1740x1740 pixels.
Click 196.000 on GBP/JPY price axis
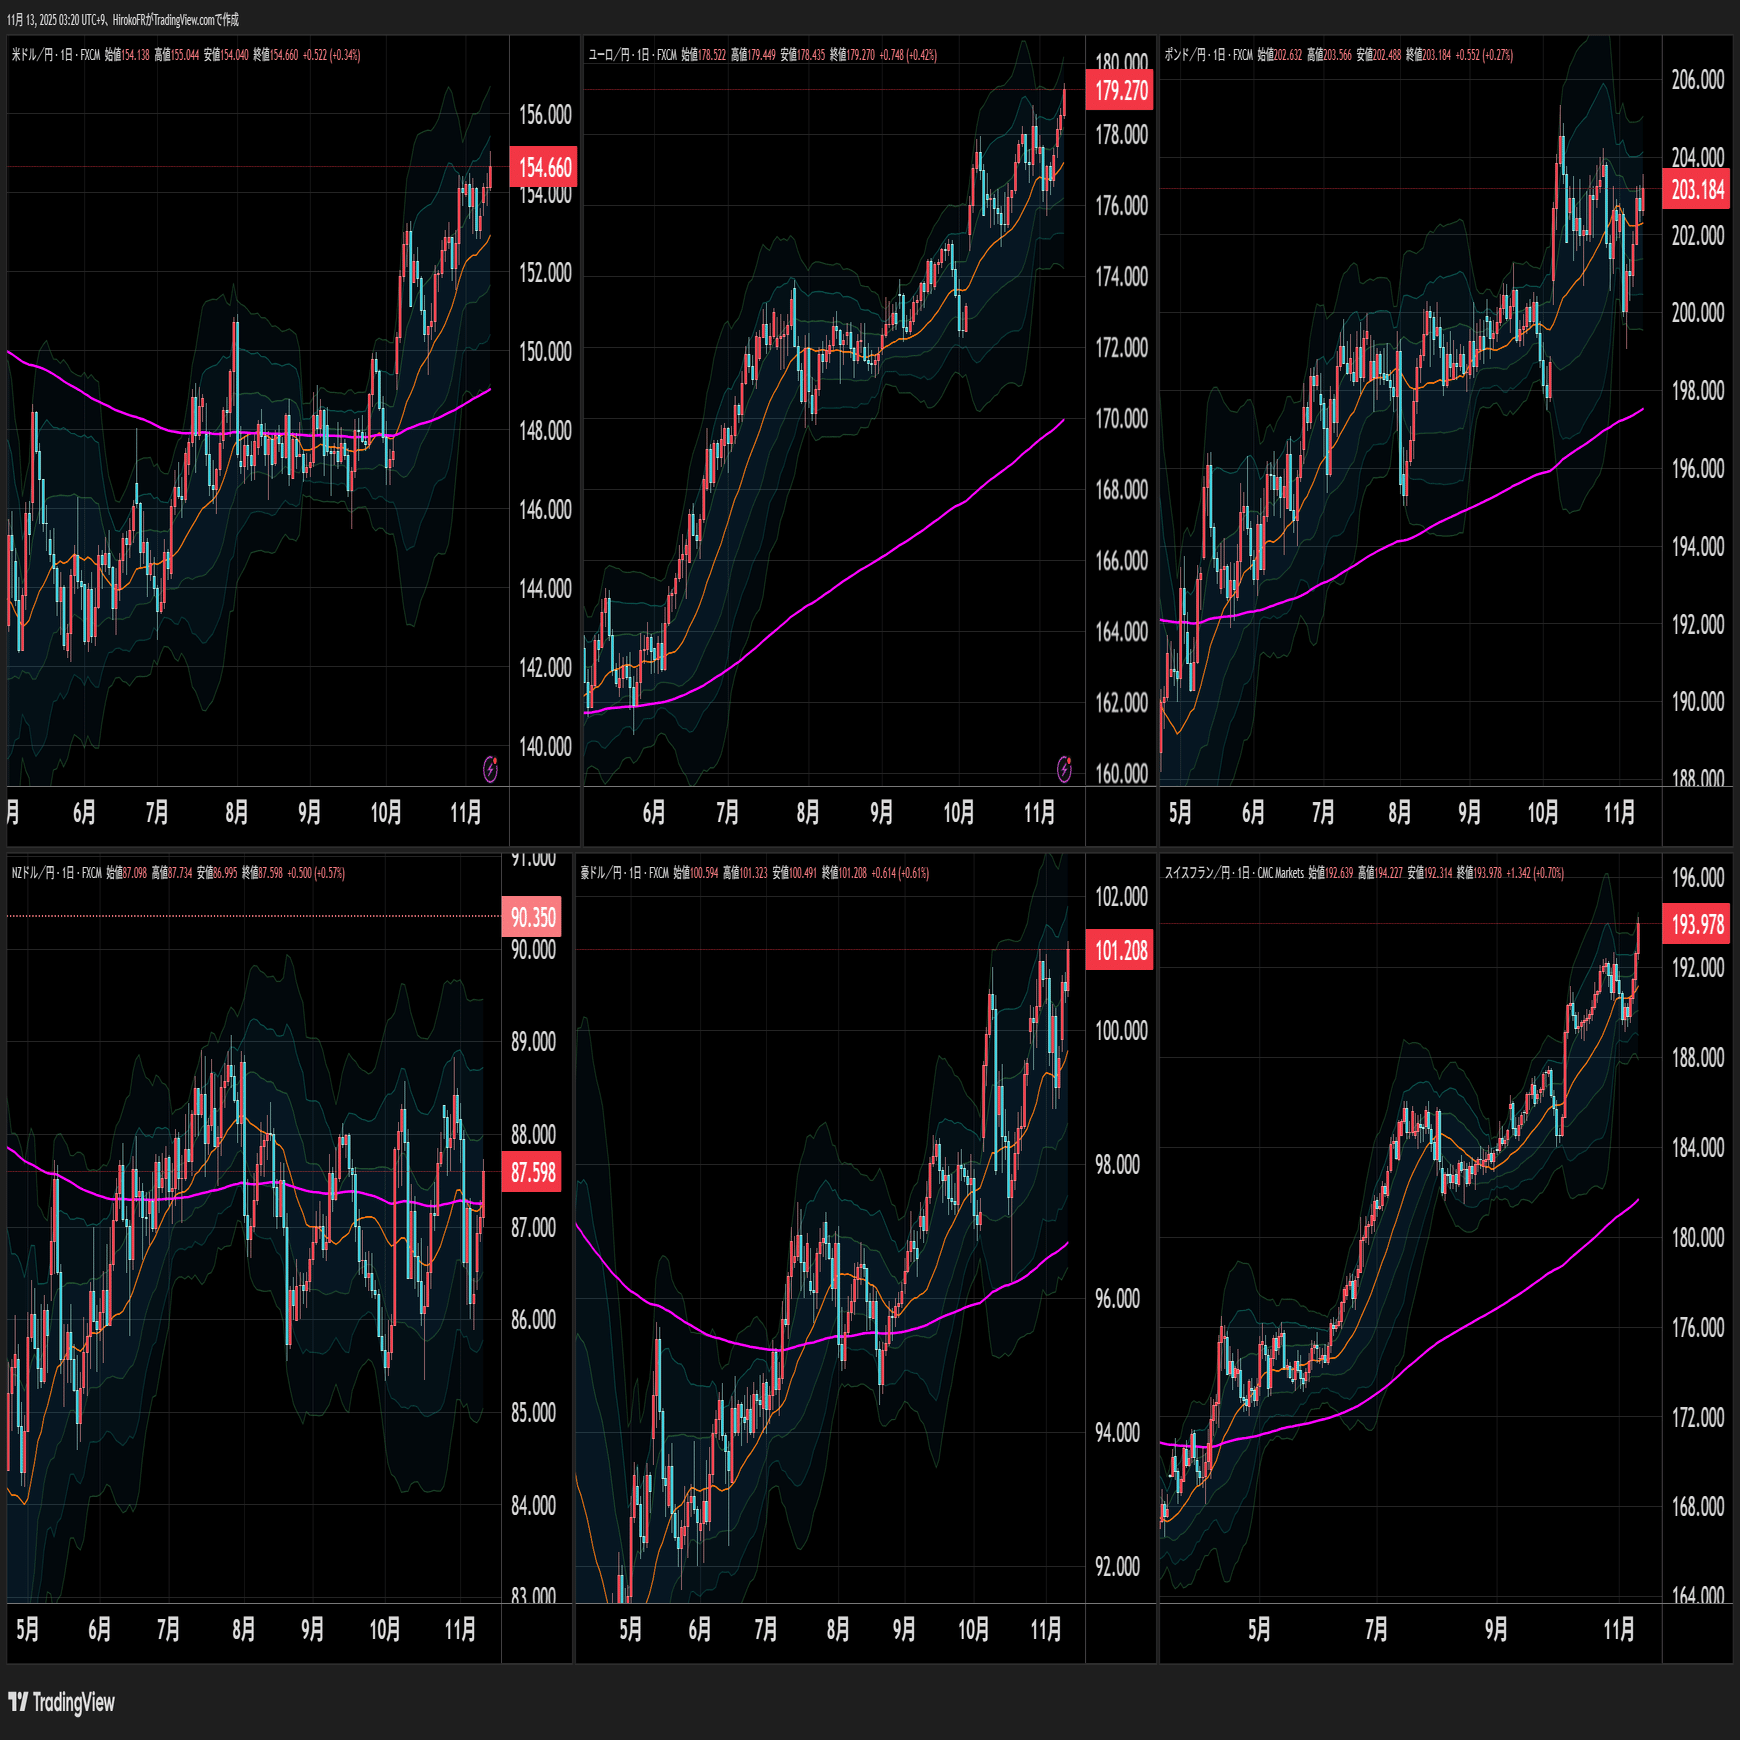click(x=1698, y=469)
